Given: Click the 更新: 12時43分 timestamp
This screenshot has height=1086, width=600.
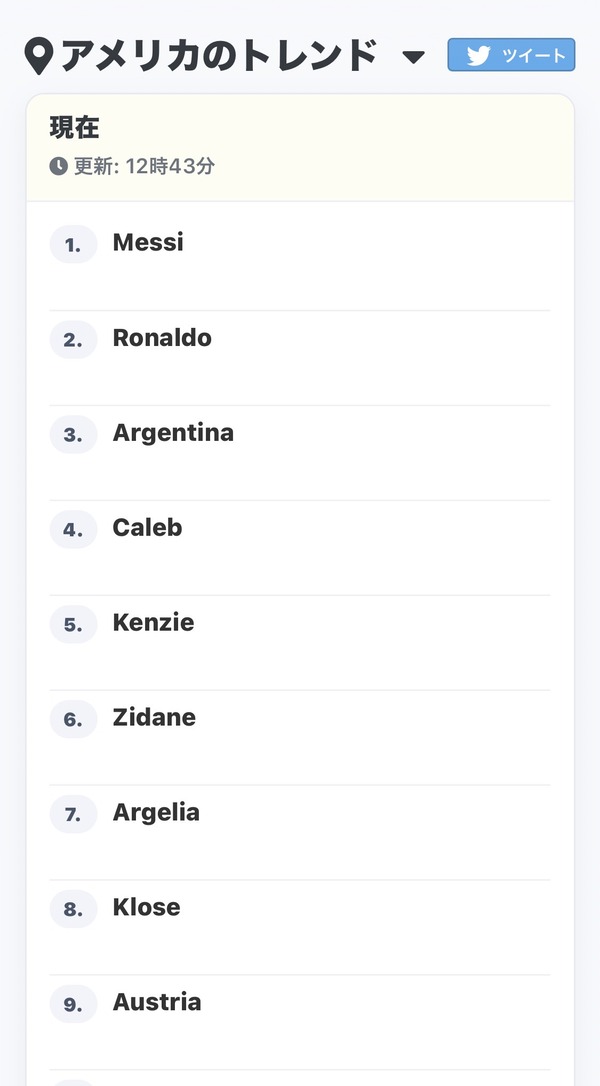Looking at the screenshot, I should 144,166.
